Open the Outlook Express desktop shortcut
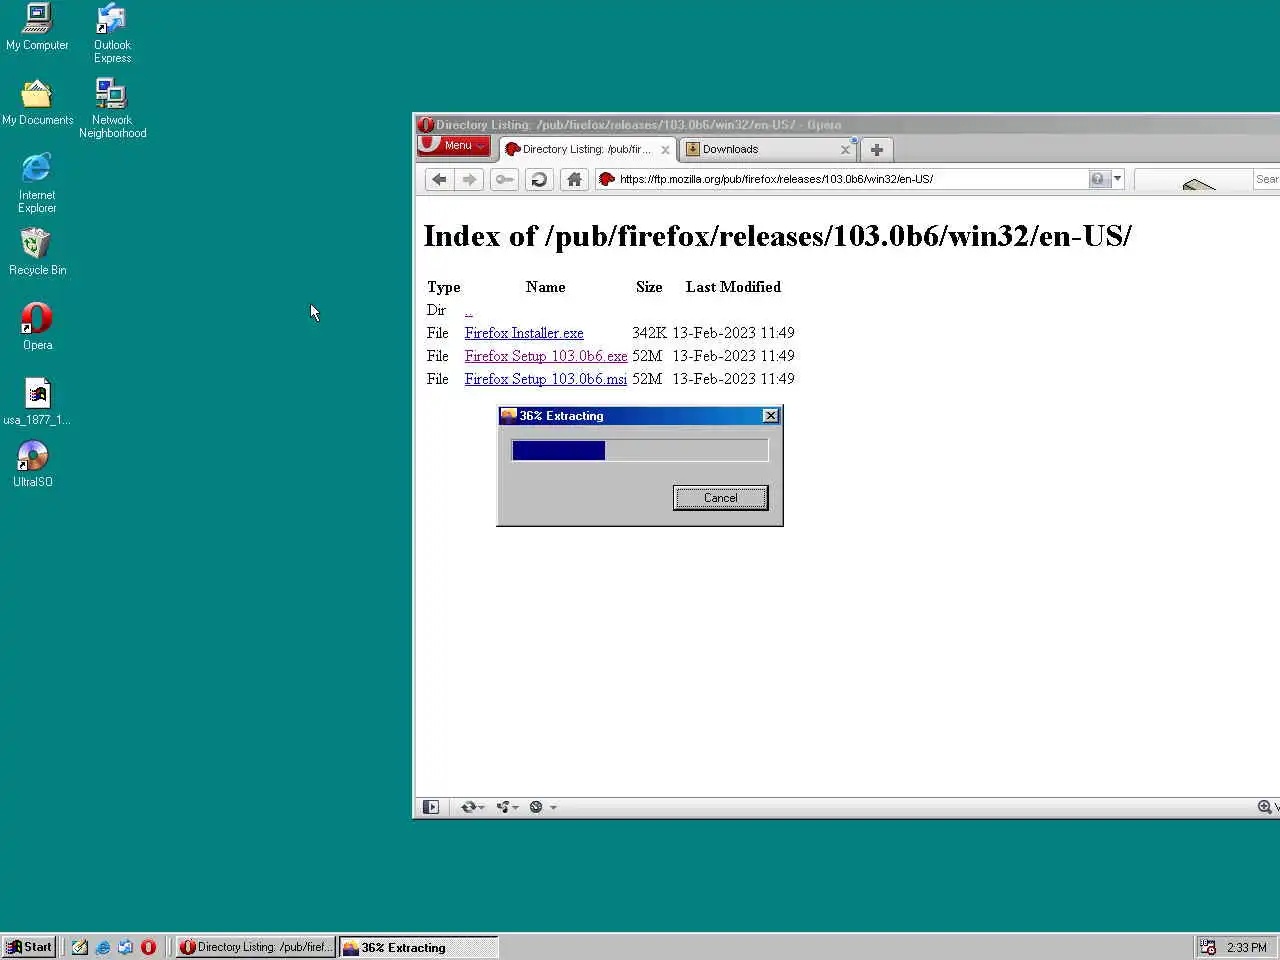Image resolution: width=1280 pixels, height=960 pixels. [x=112, y=33]
